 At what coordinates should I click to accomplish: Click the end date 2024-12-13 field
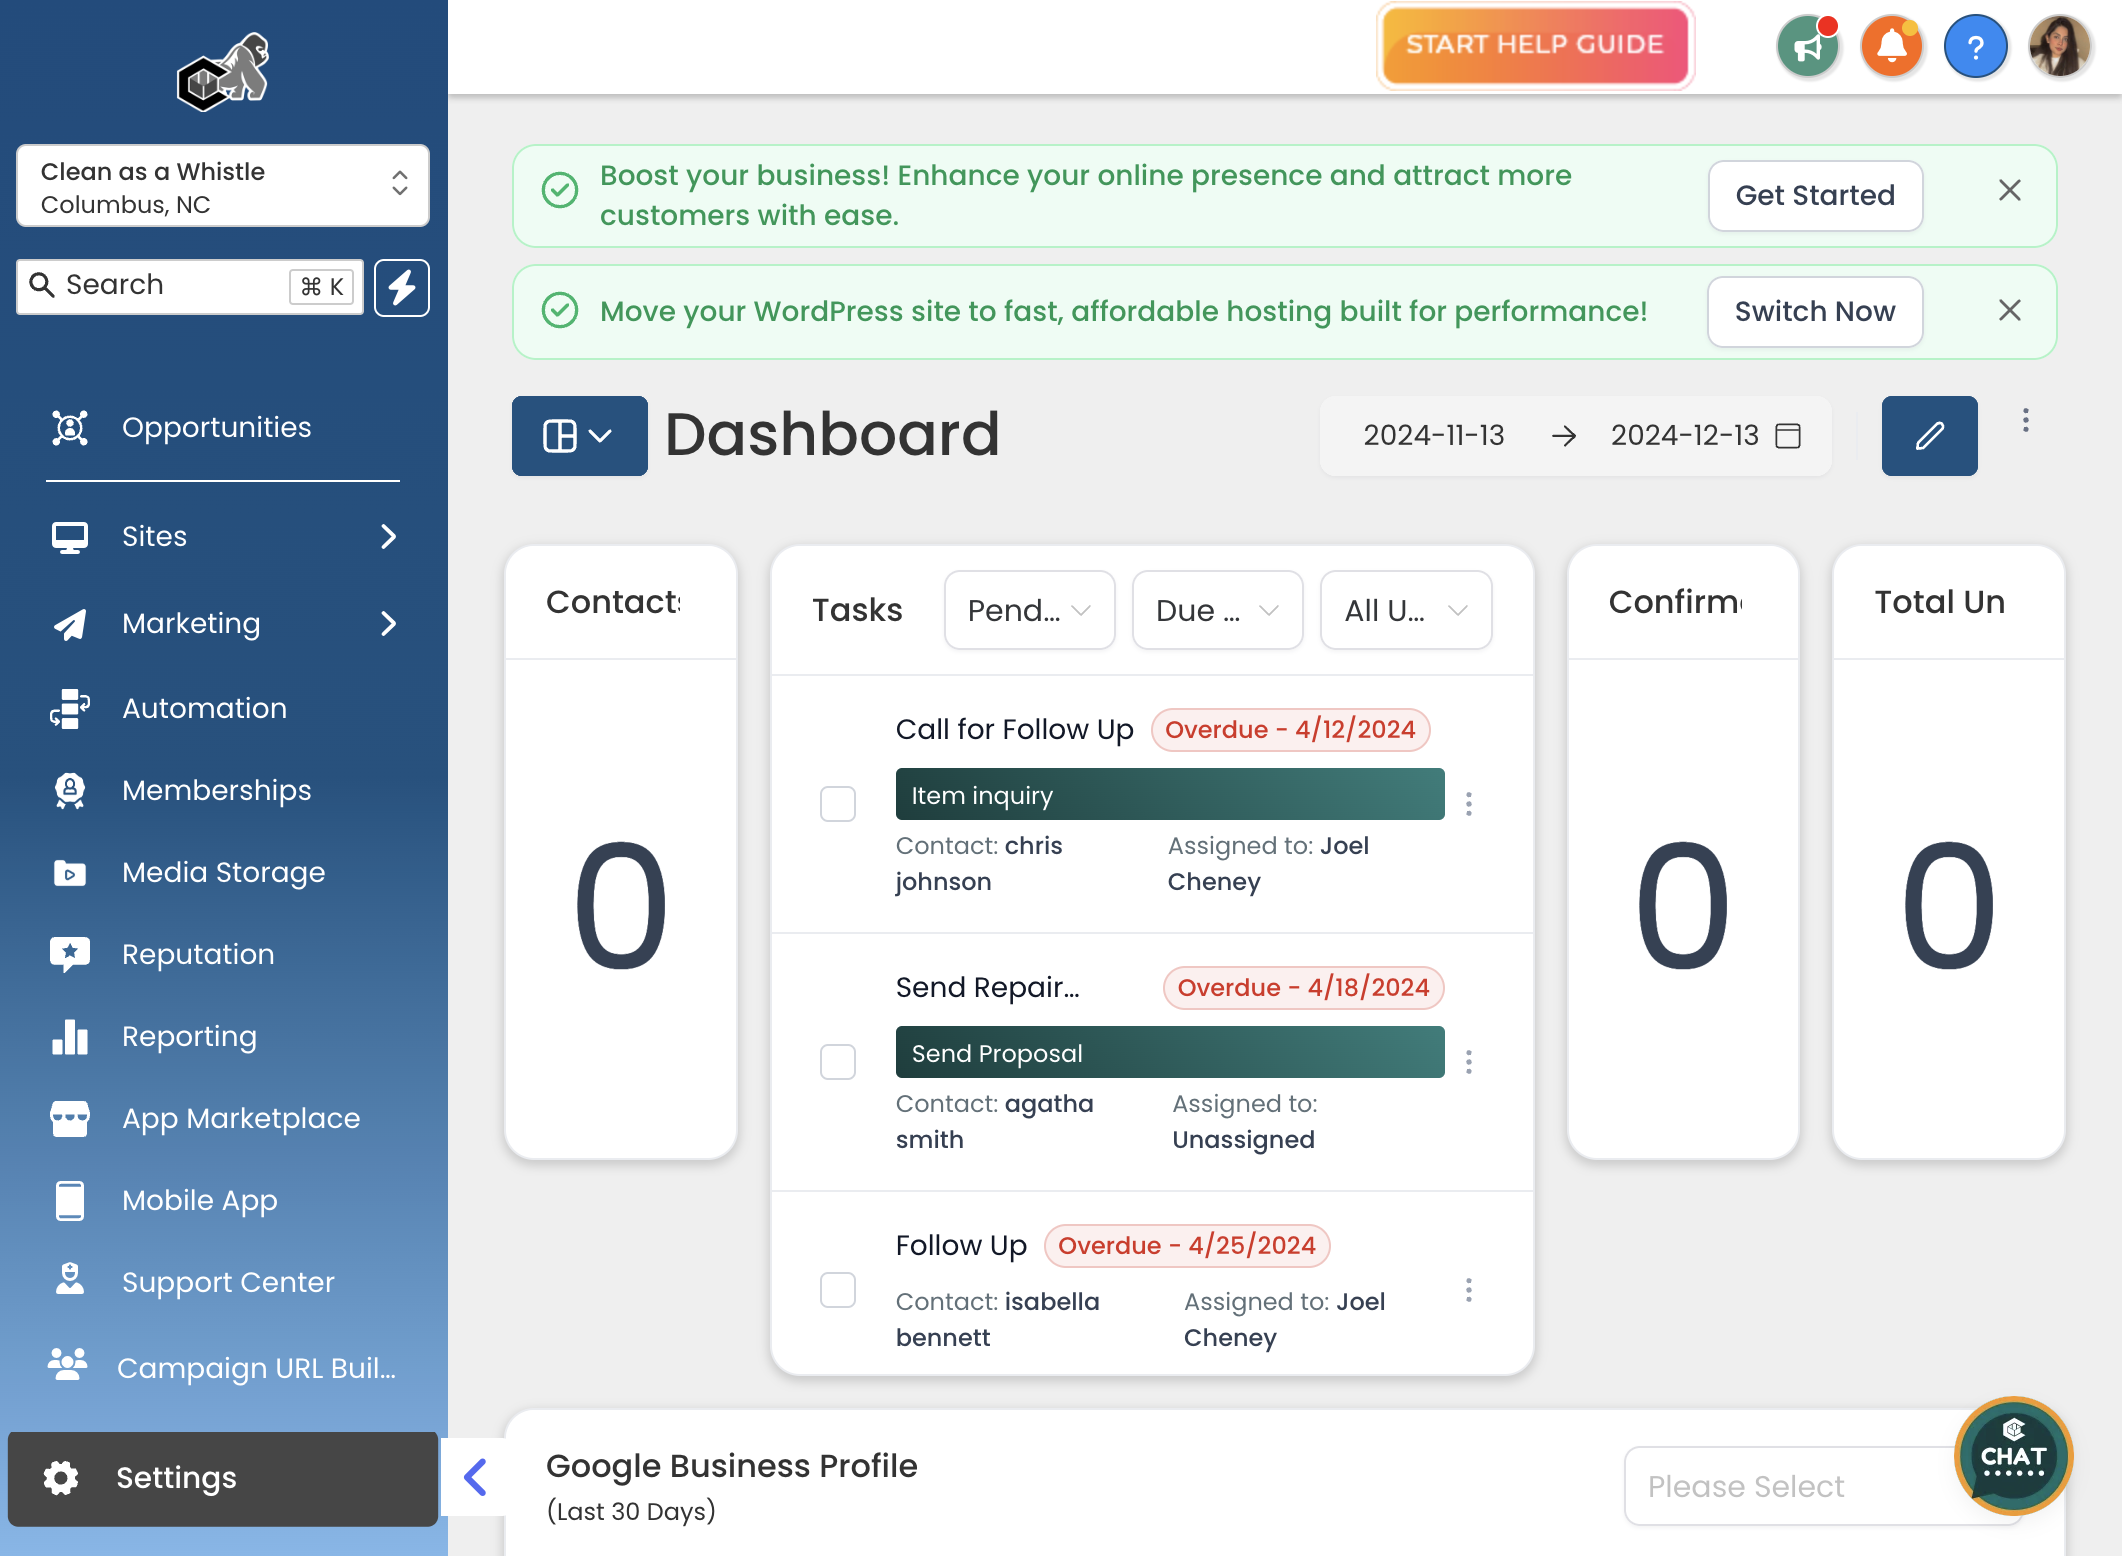(1685, 436)
